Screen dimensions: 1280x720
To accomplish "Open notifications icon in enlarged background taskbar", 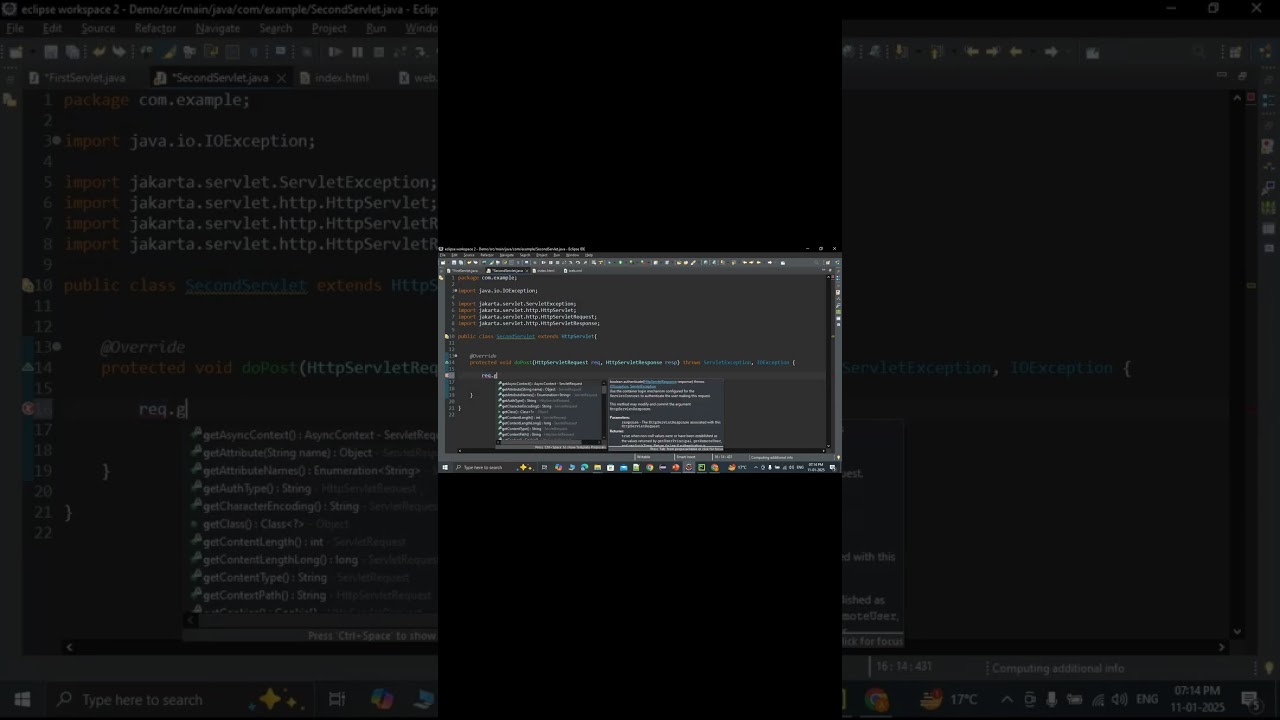I will point(1250,699).
